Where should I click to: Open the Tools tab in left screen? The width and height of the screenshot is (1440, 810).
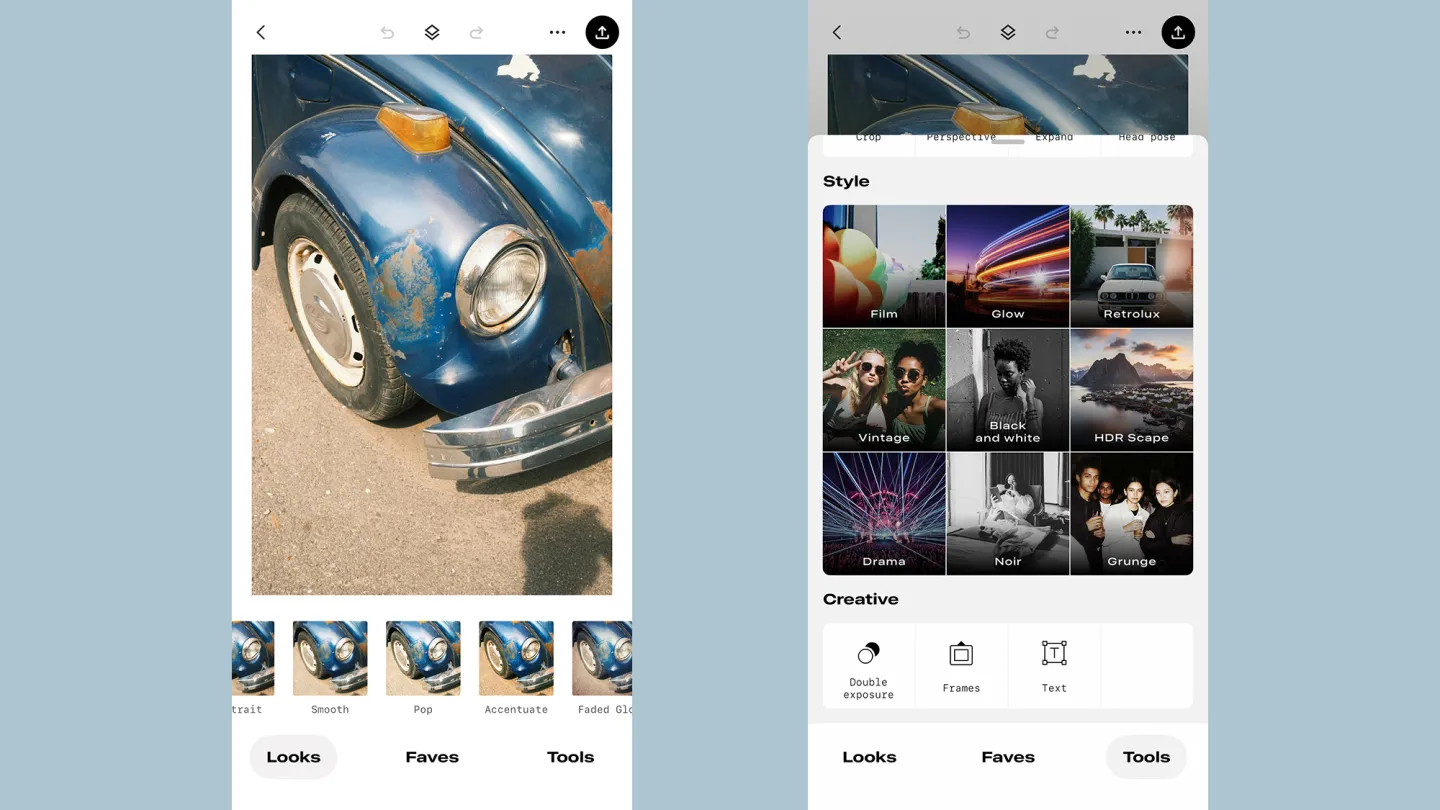click(570, 757)
